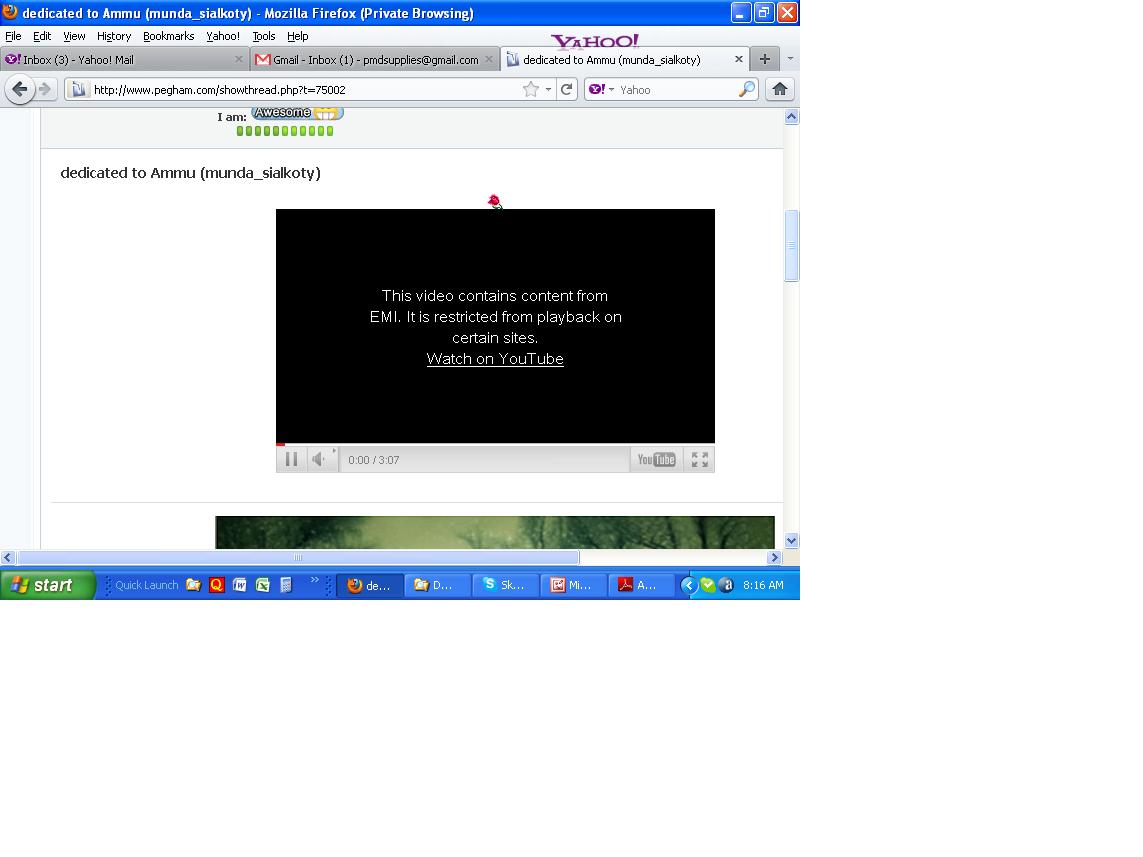Viewport: 1143px width, 857px height.
Task: Launch Microsoft Excel from Quick Launch
Action: coord(263,584)
